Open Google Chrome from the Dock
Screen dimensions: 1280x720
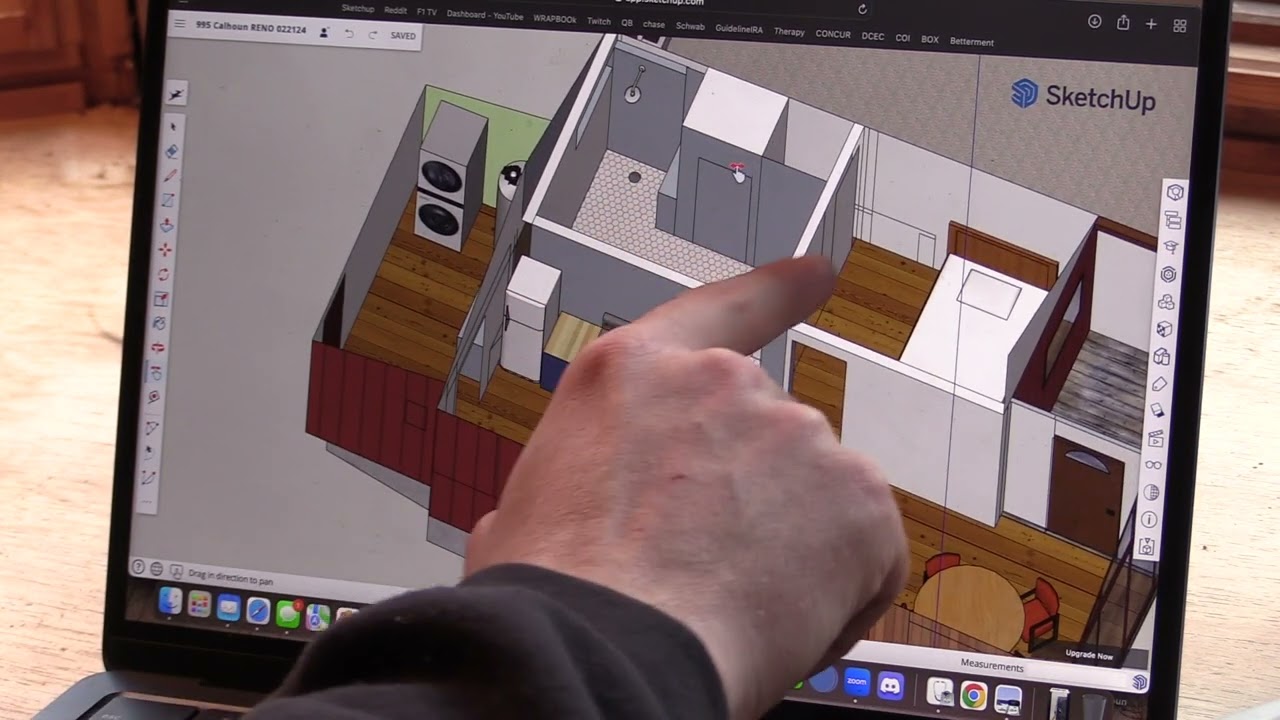[973, 695]
